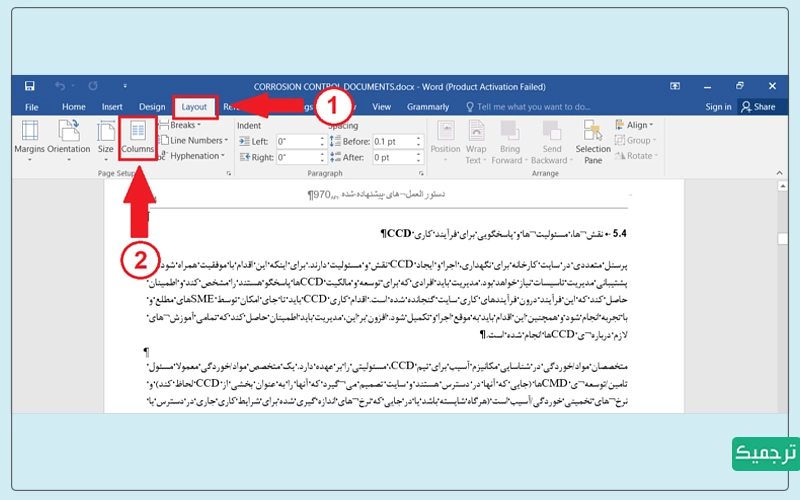Click the Save icon in quick access toolbar
The width and height of the screenshot is (800, 500).
pos(30,86)
